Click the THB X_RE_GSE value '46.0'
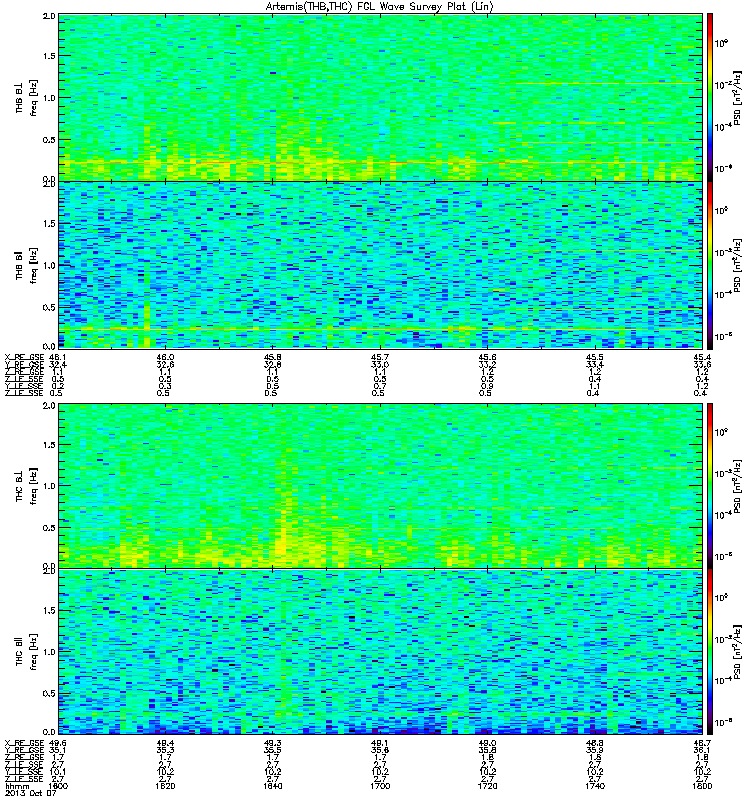 pos(165,357)
